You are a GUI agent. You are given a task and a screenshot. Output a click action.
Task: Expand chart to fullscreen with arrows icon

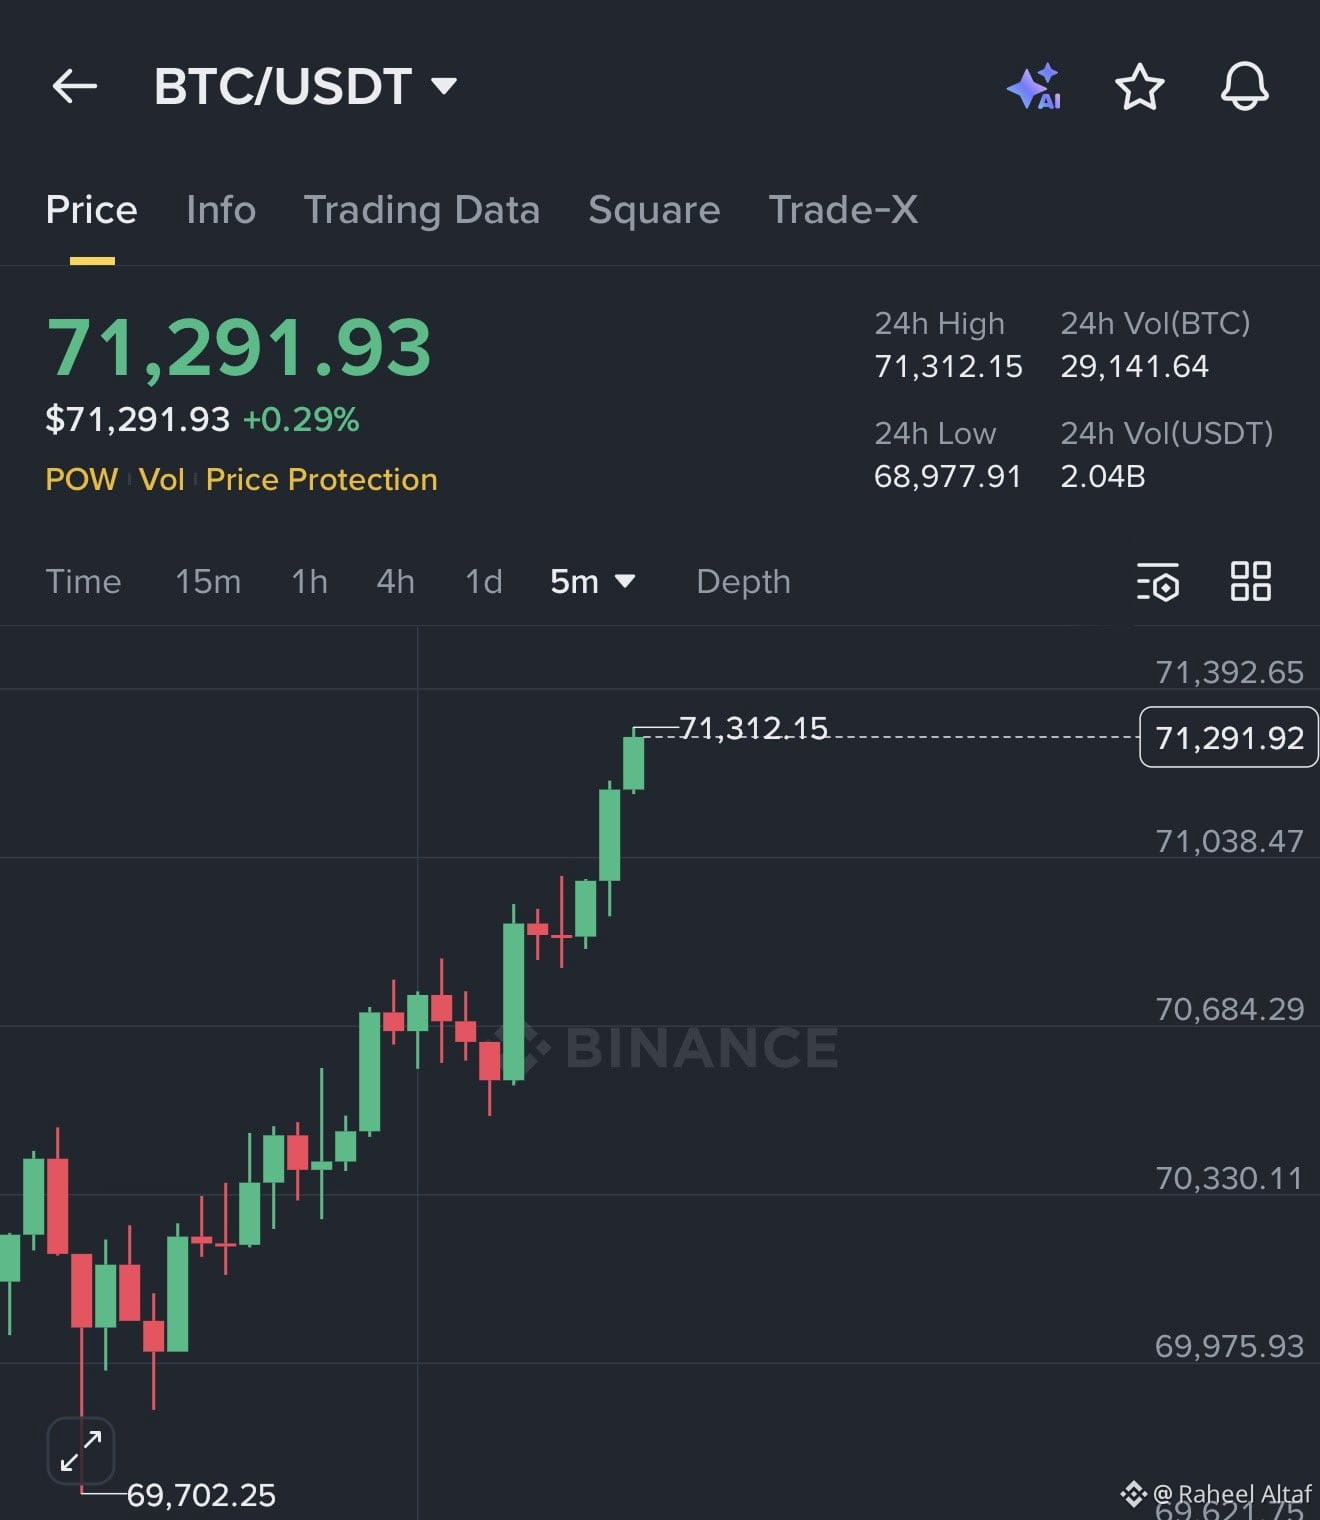point(81,1451)
